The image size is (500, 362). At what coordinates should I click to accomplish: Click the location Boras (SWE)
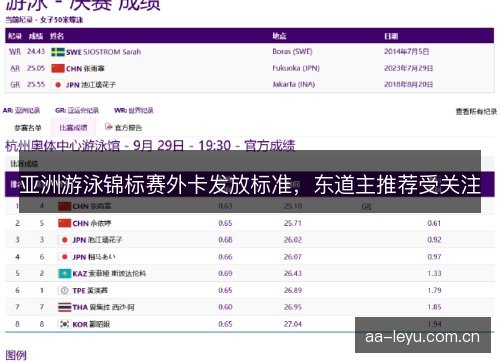coord(292,52)
